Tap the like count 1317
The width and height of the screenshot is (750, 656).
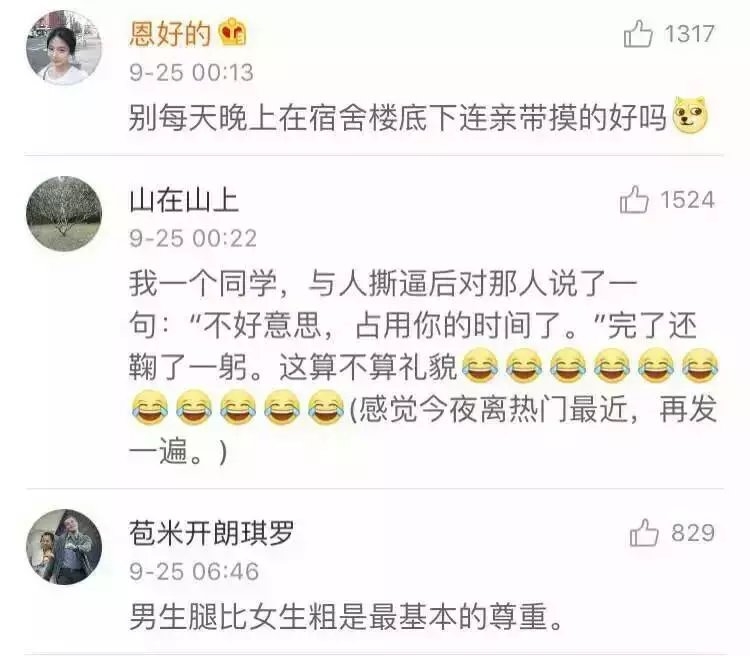click(689, 34)
